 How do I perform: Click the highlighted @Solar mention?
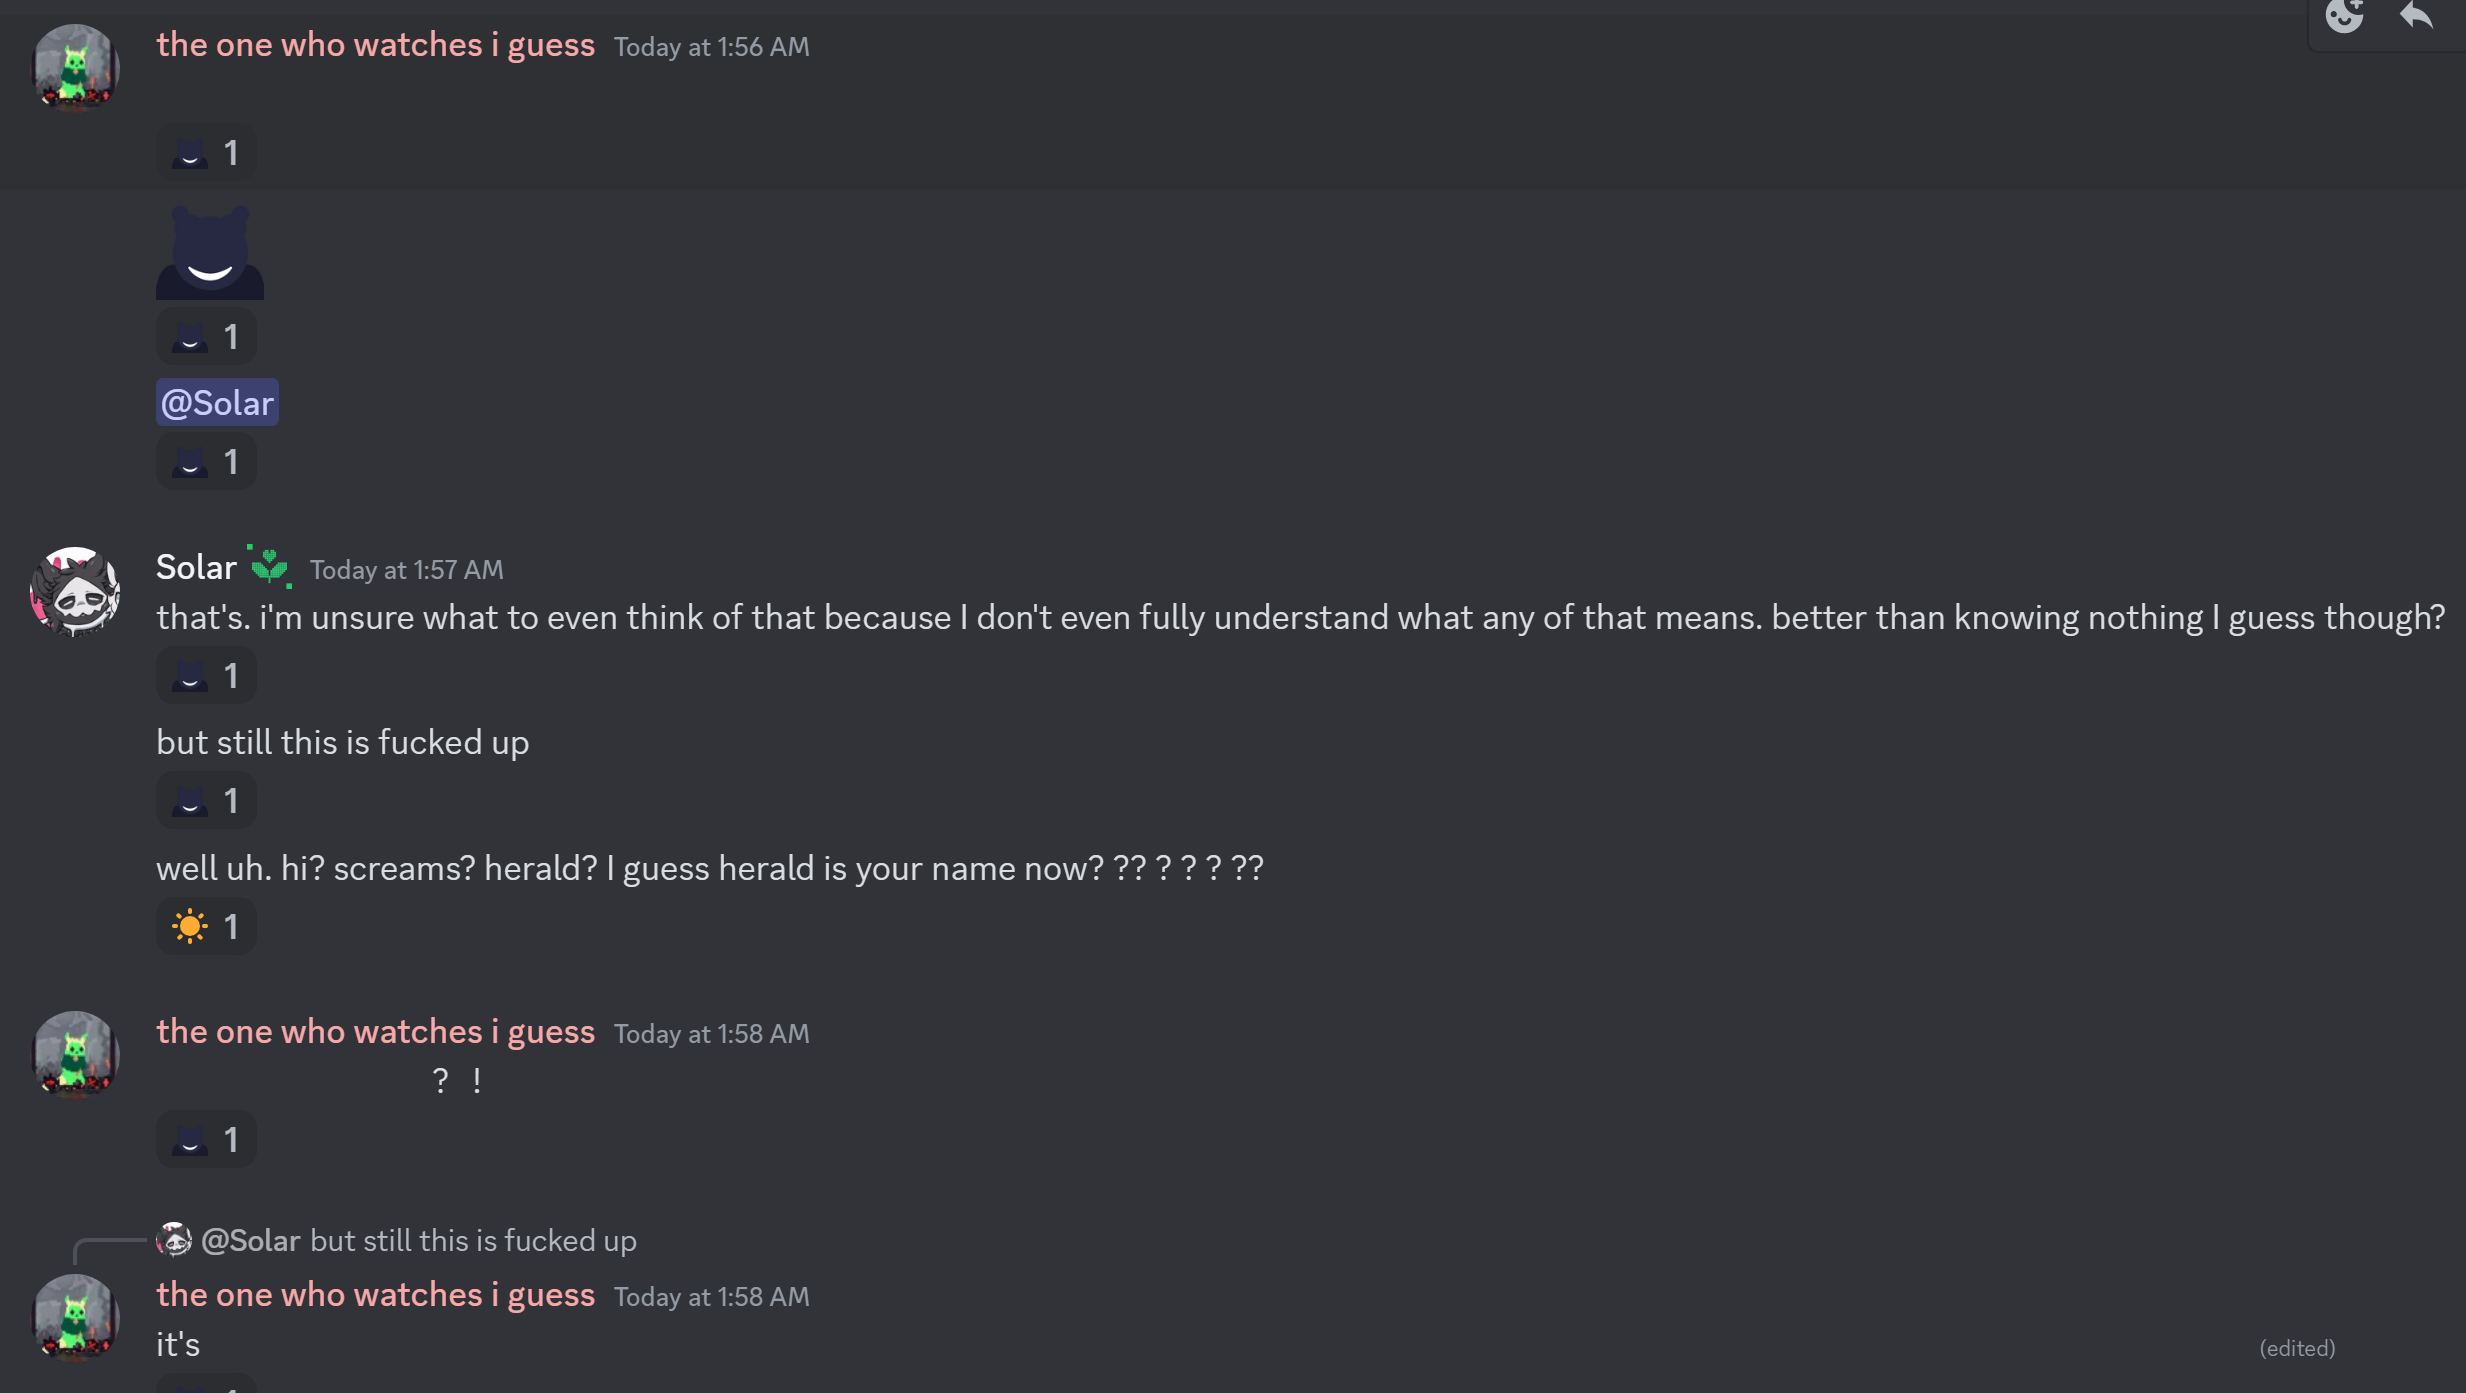coord(217,403)
